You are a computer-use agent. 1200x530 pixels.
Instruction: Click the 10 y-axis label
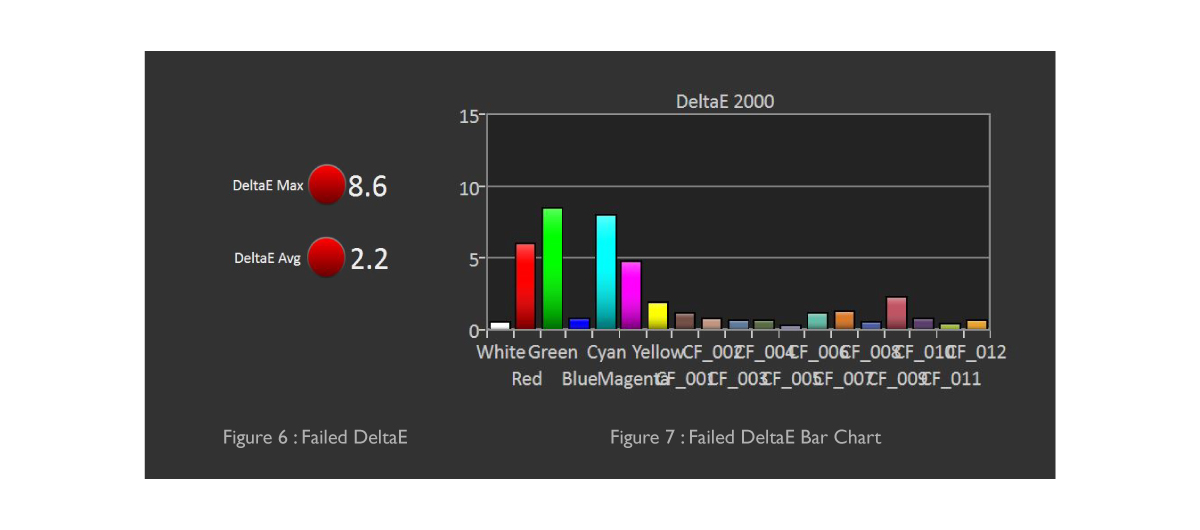click(470, 187)
